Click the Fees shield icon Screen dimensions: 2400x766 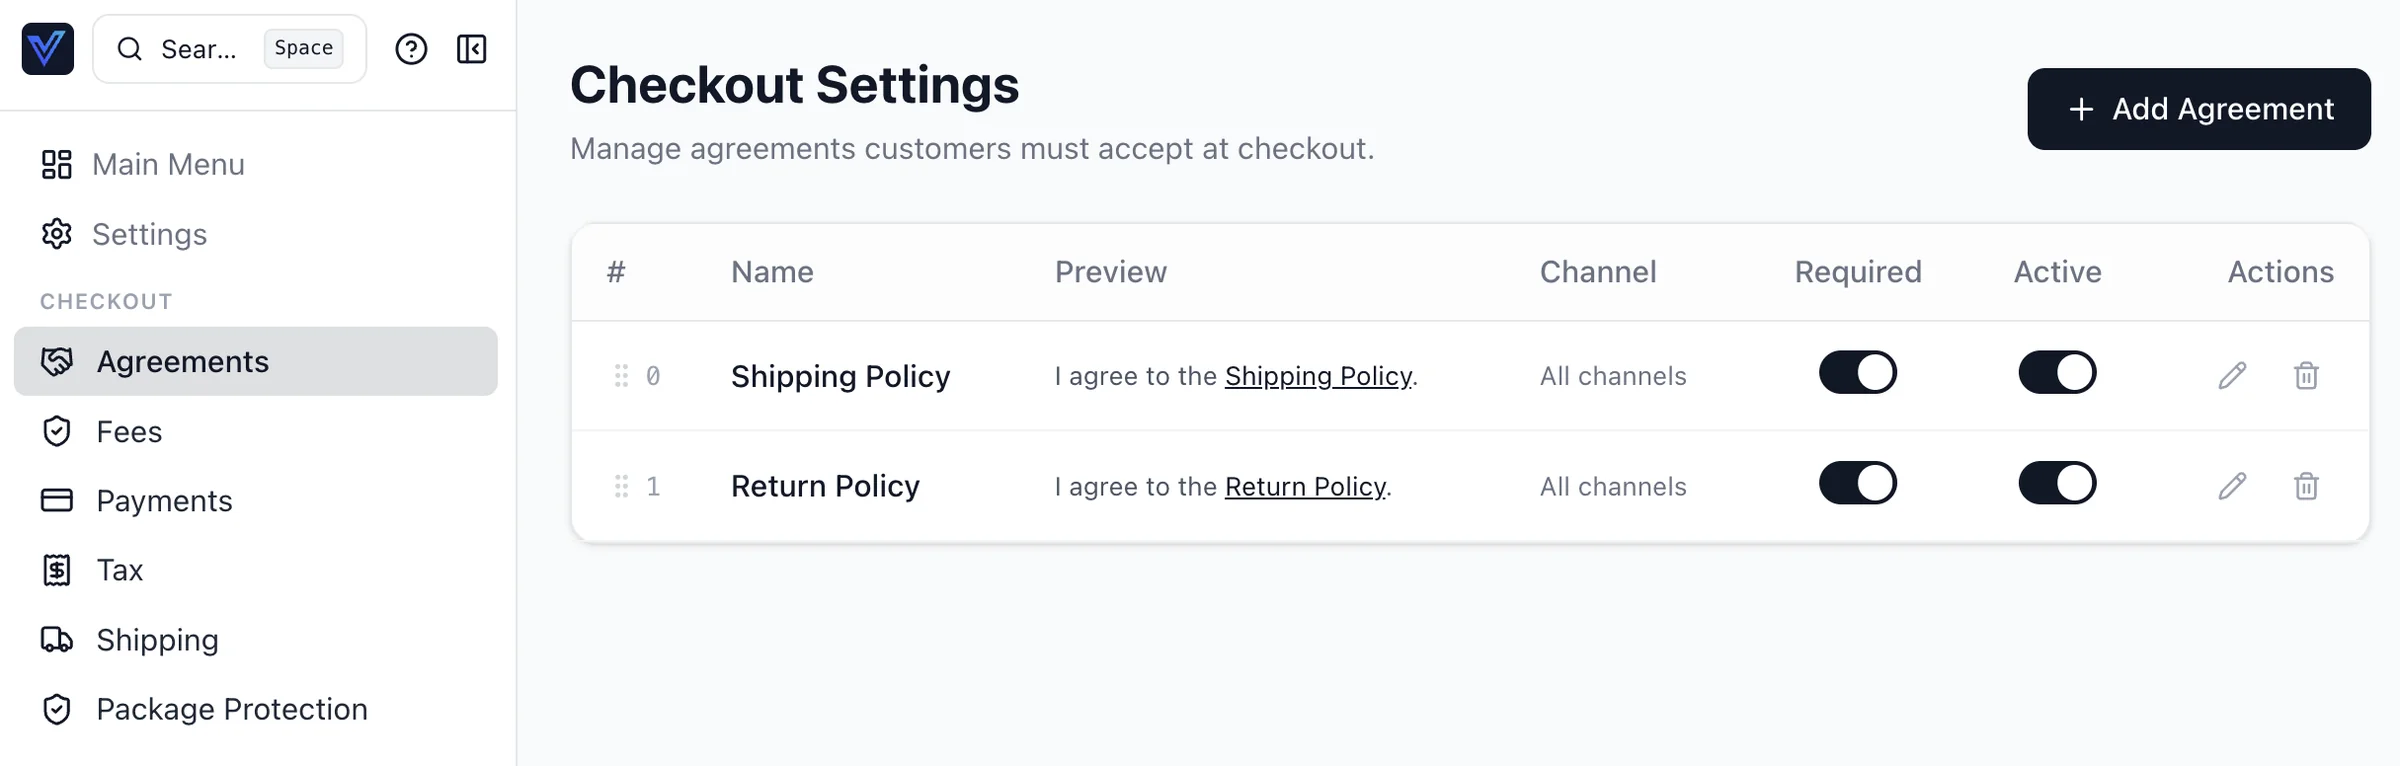(x=56, y=431)
